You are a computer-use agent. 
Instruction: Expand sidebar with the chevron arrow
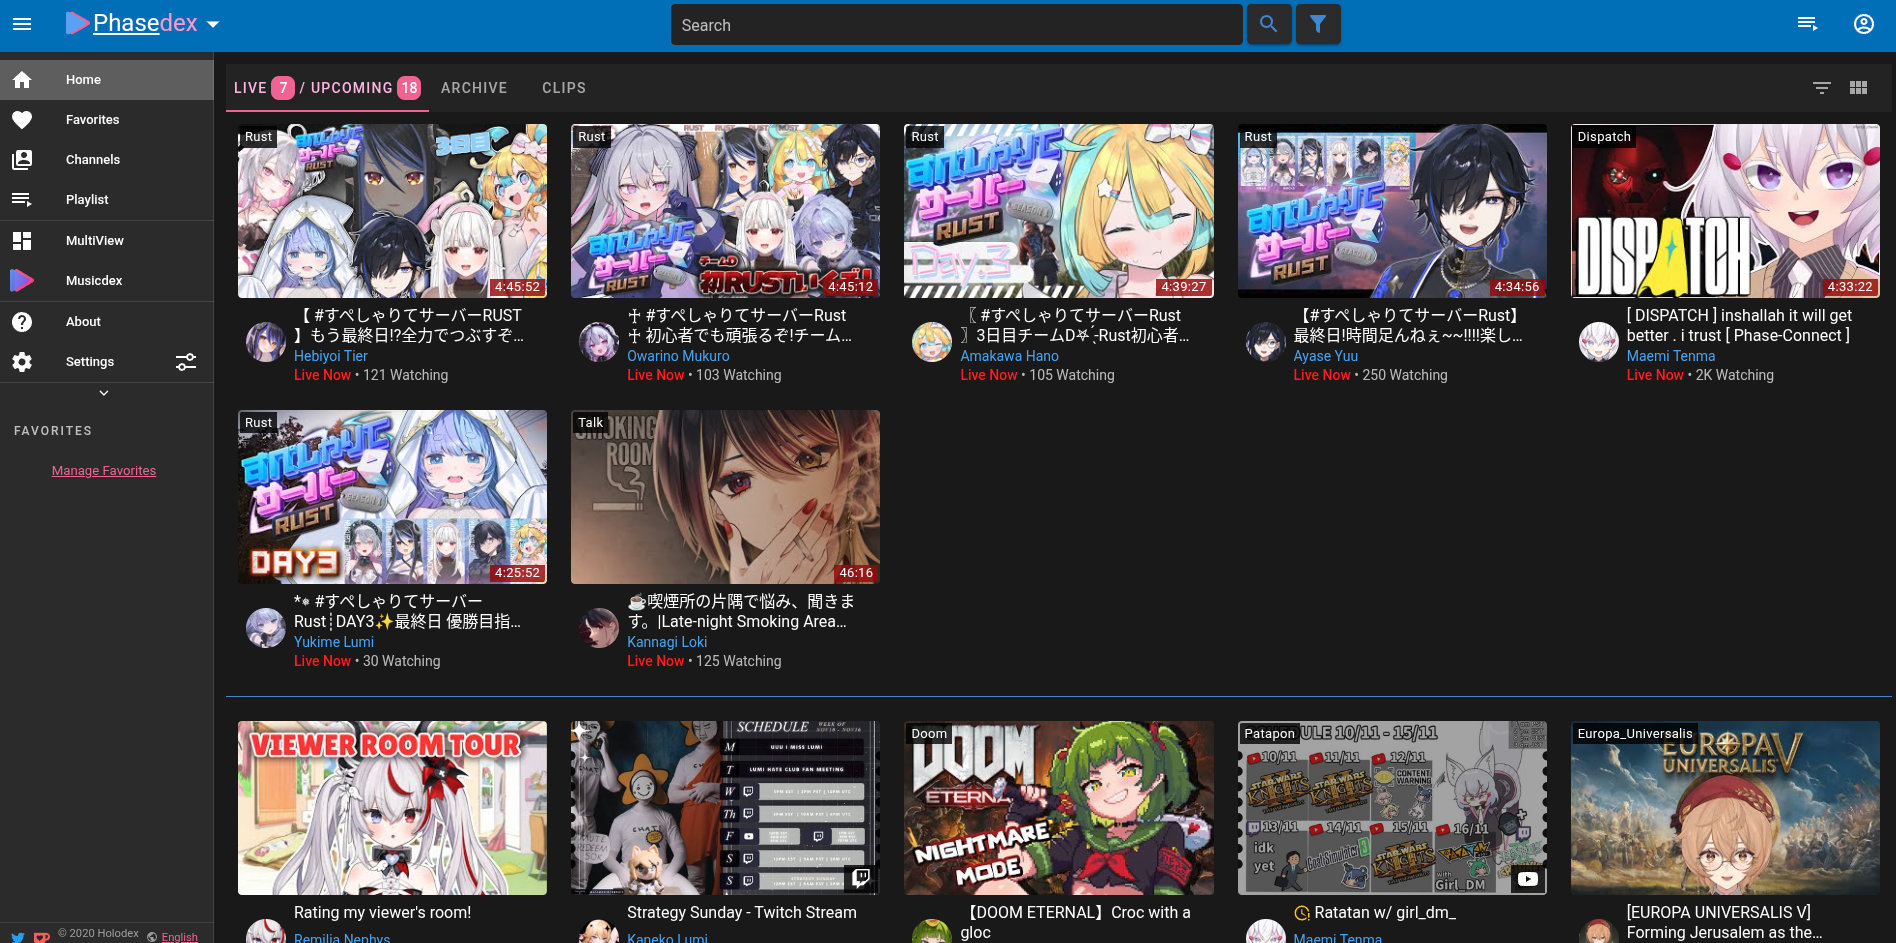click(104, 393)
